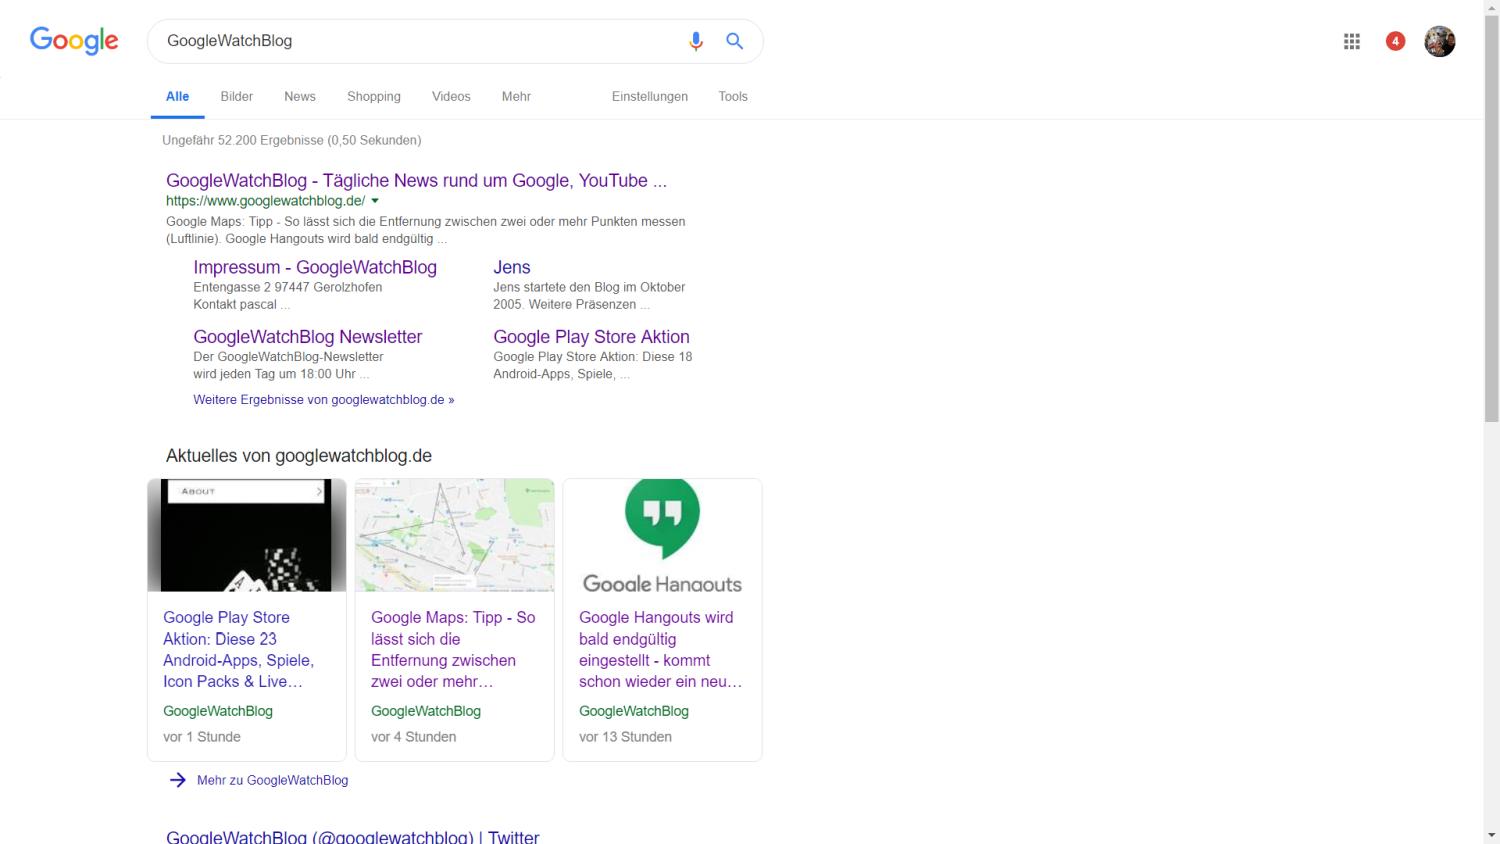This screenshot has height=844, width=1500.
Task: Open the Google apps grid
Action: tap(1352, 41)
